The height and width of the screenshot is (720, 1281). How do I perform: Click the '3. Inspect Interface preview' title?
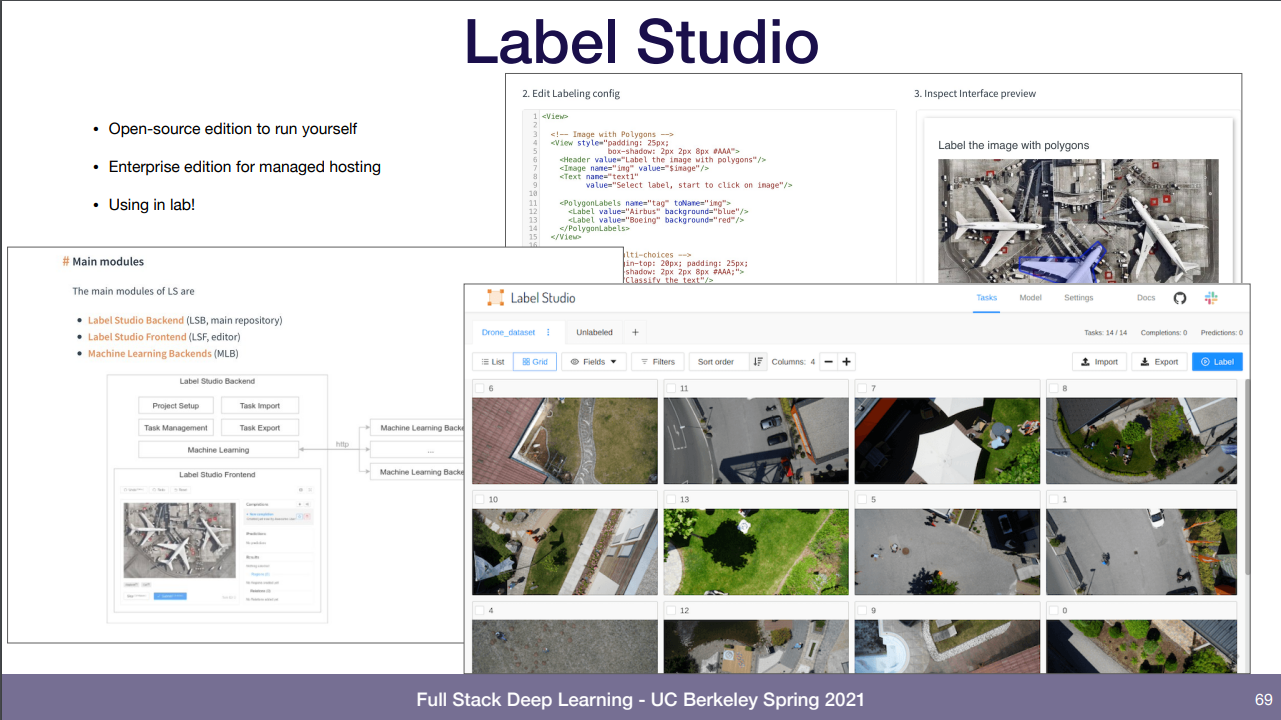coord(975,93)
